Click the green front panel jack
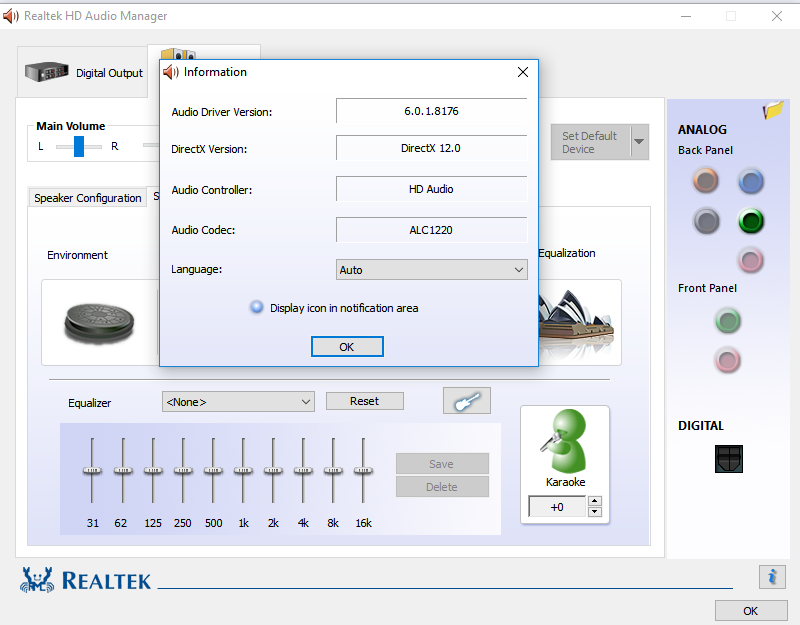This screenshot has height=625, width=800. [x=727, y=320]
